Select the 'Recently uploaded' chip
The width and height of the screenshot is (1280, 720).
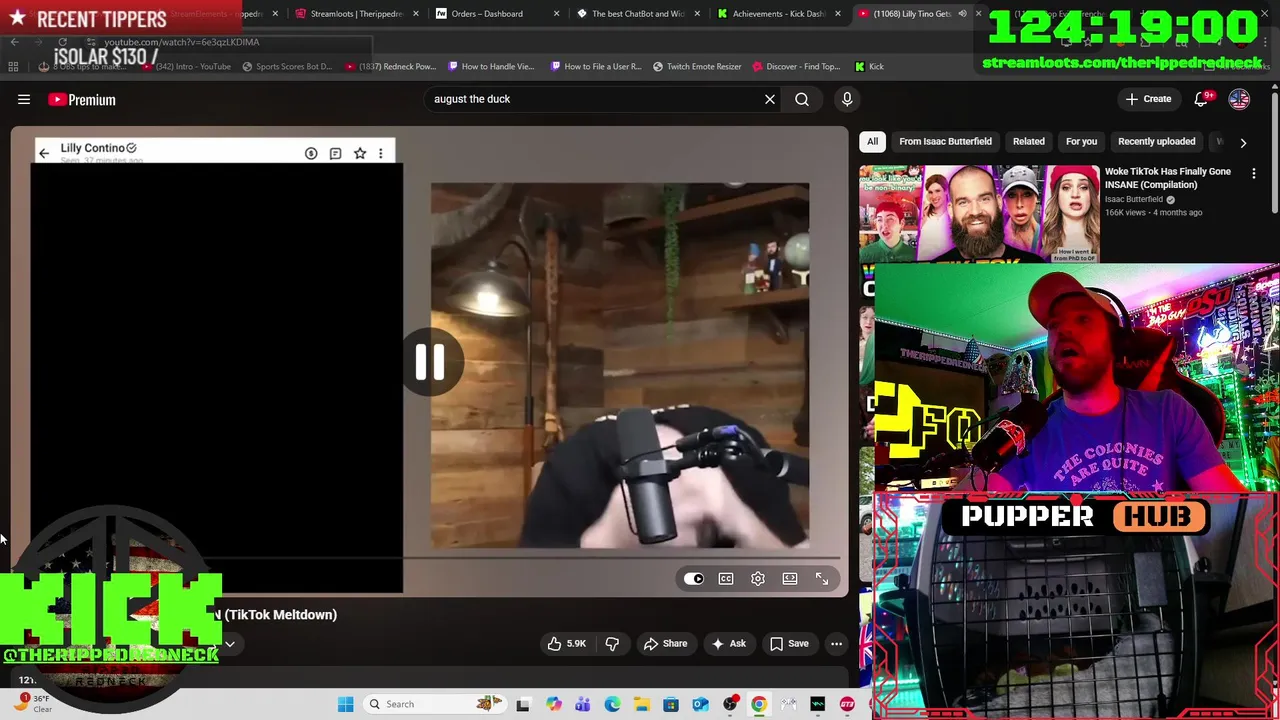pyautogui.click(x=1156, y=141)
